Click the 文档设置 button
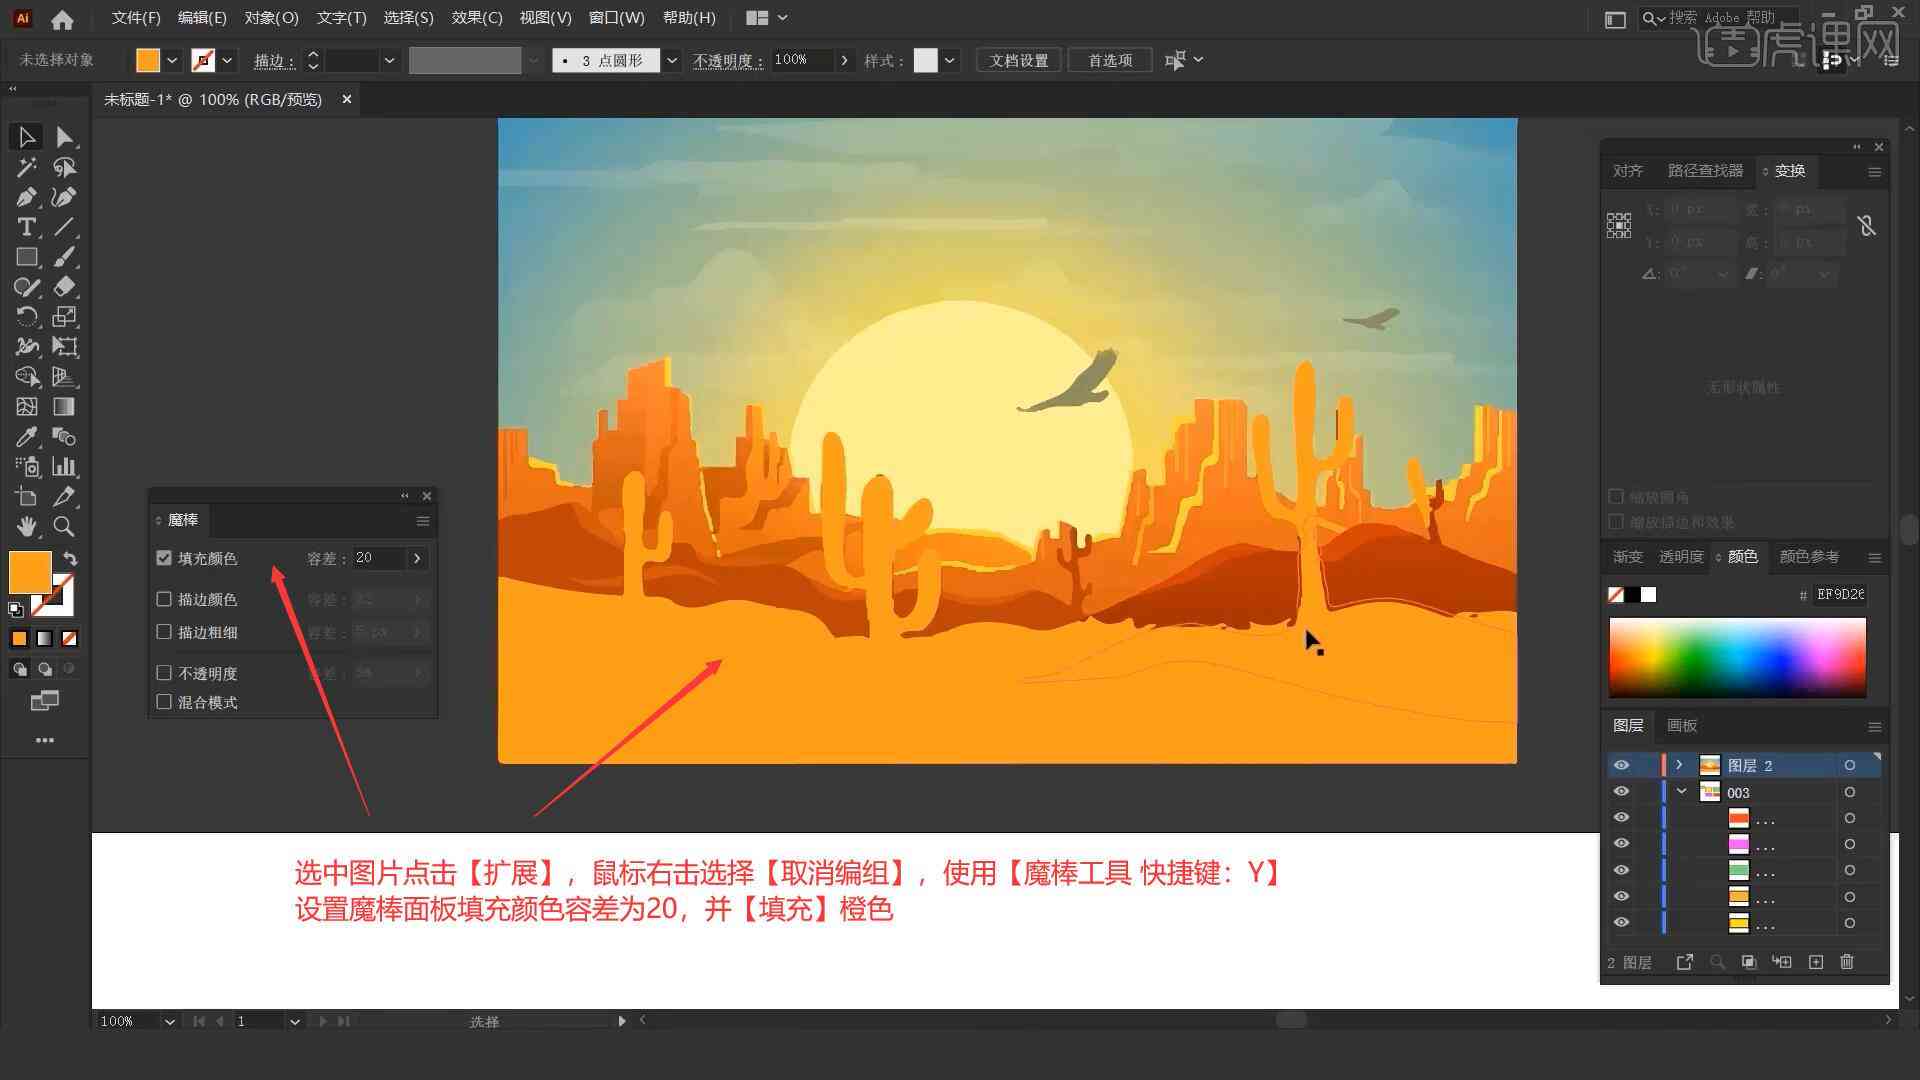 pyautogui.click(x=1027, y=59)
